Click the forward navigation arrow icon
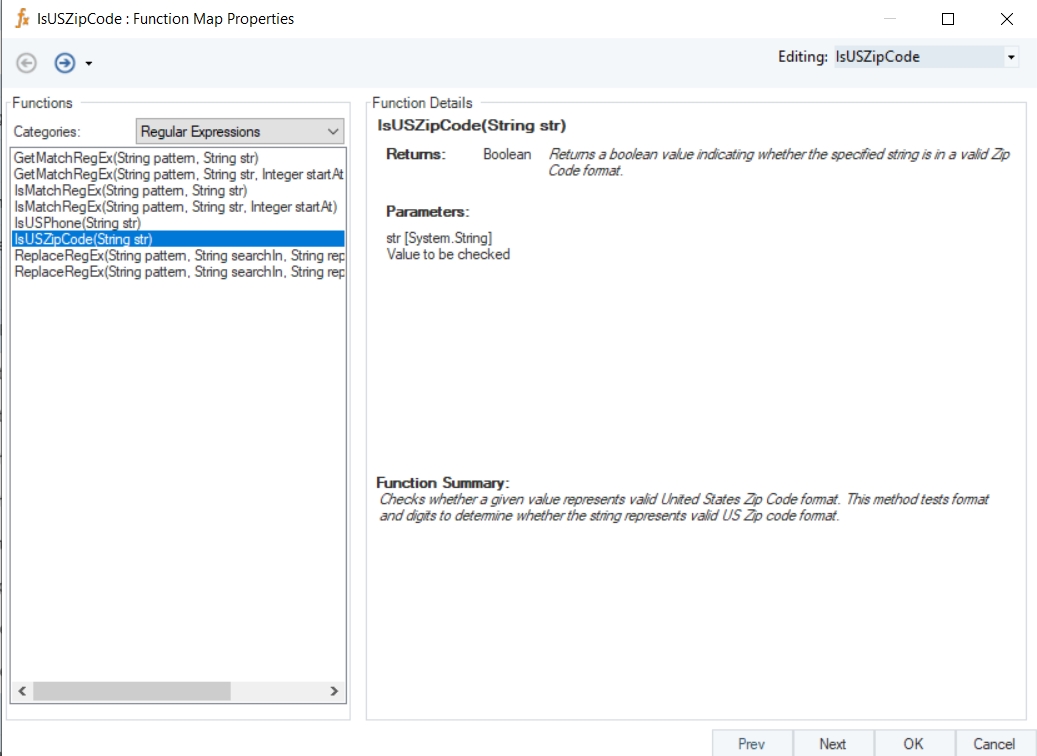This screenshot has height=756, width=1037. click(64, 63)
